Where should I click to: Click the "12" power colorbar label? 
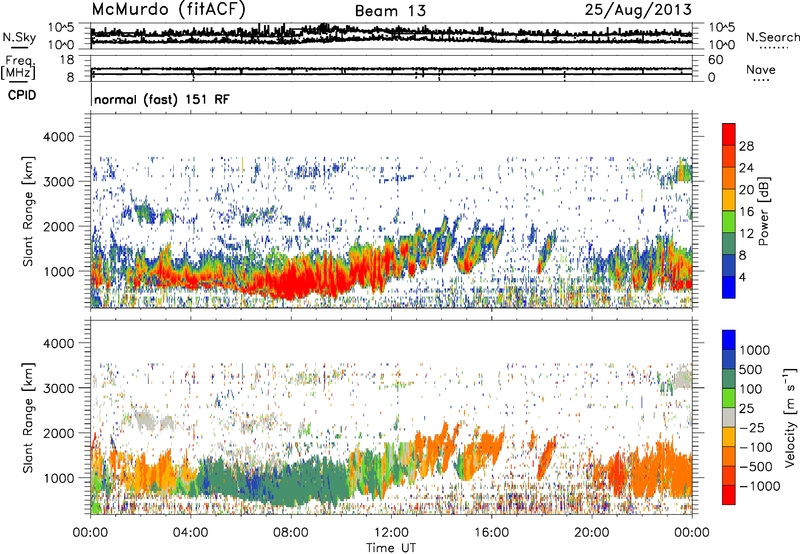click(x=746, y=234)
